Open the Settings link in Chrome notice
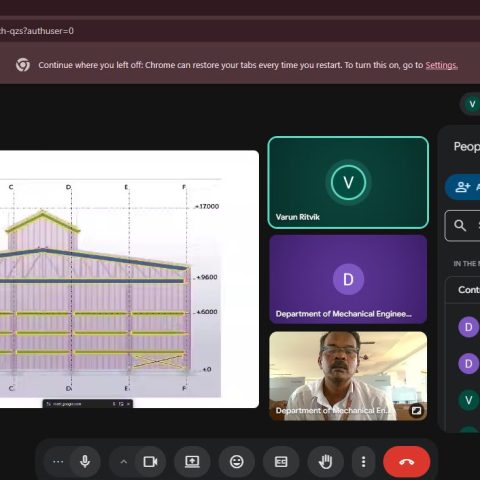This screenshot has height=480, width=480. point(441,65)
